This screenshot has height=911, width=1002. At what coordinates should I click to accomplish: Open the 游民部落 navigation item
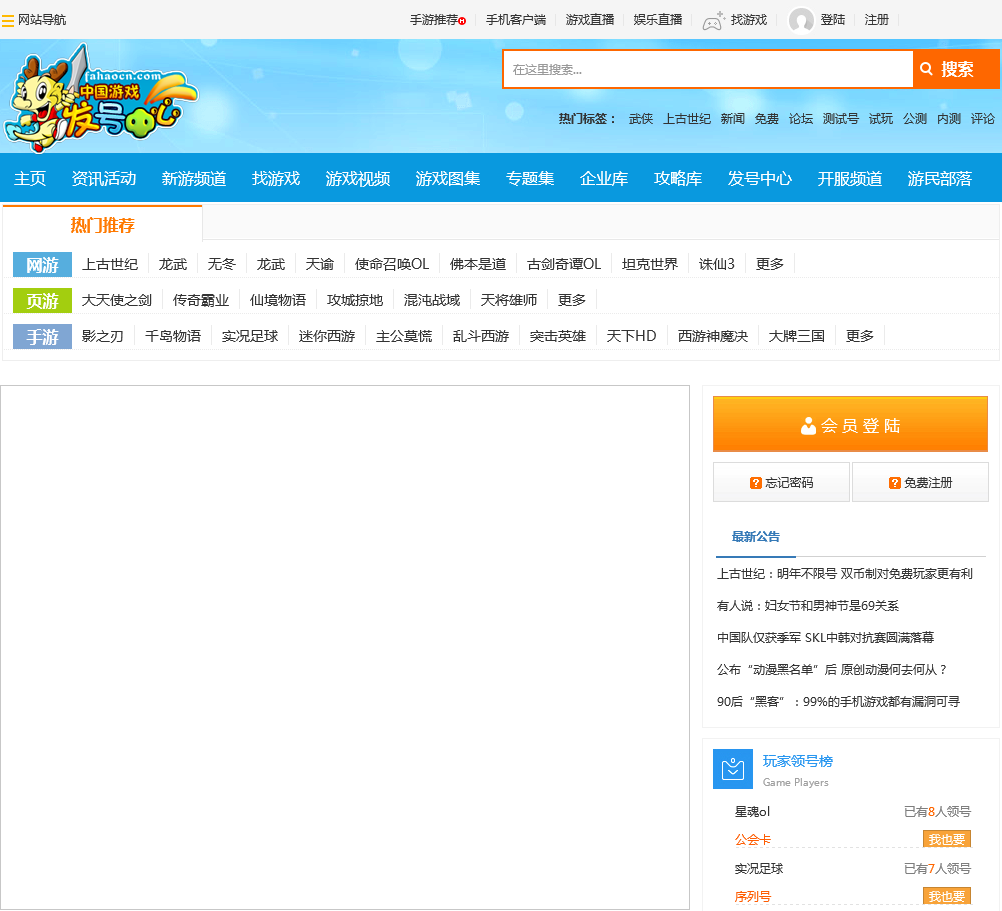coord(939,178)
